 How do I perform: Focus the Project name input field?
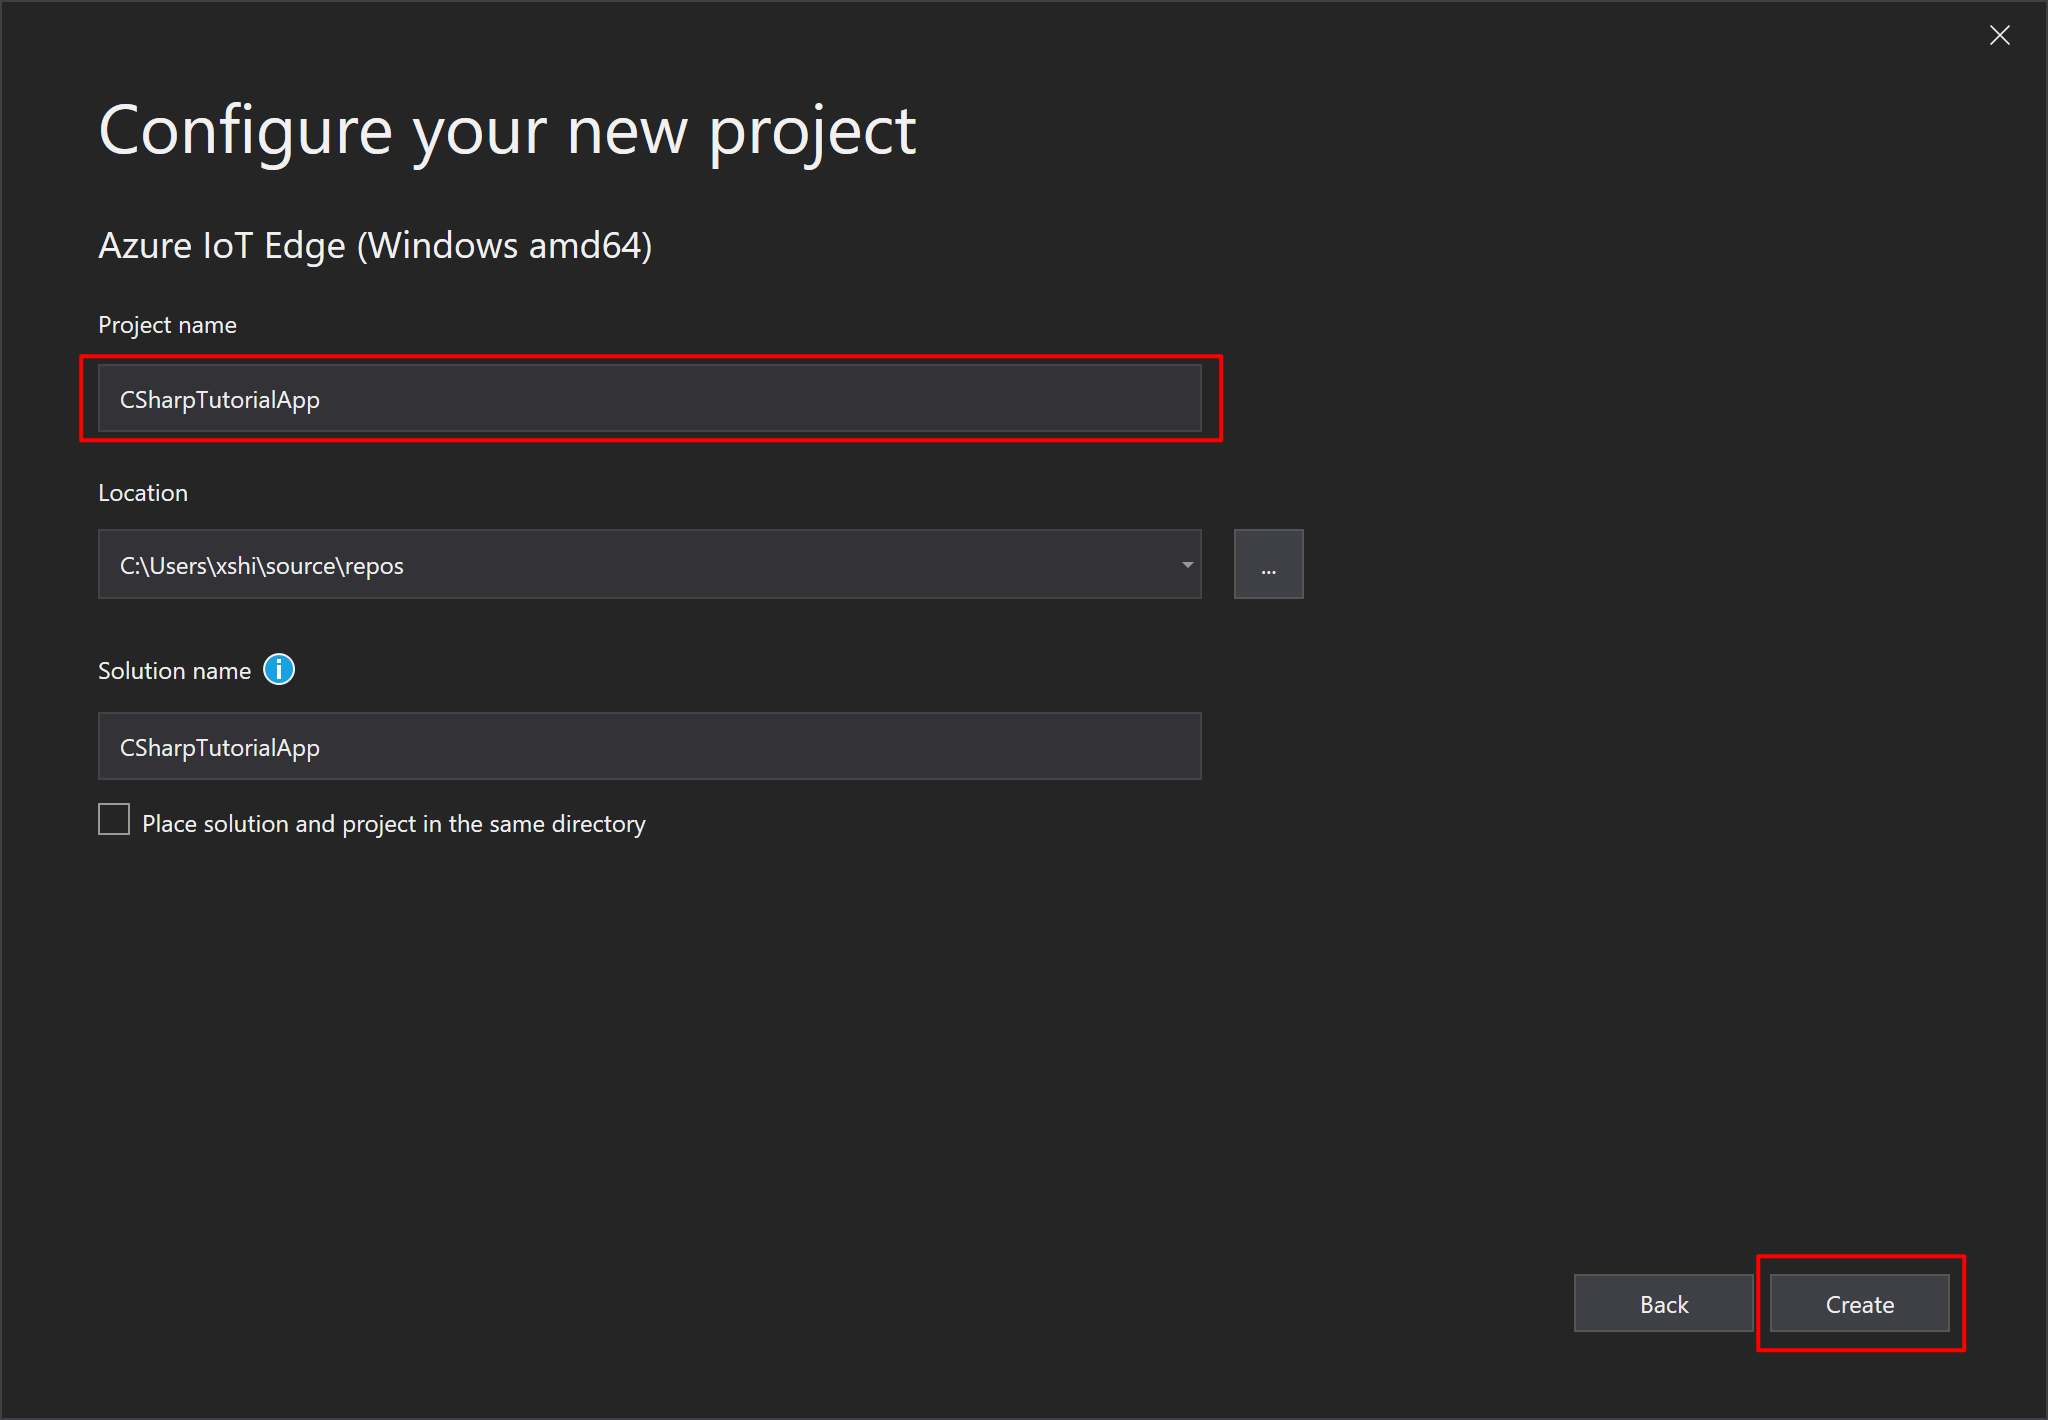coord(649,398)
